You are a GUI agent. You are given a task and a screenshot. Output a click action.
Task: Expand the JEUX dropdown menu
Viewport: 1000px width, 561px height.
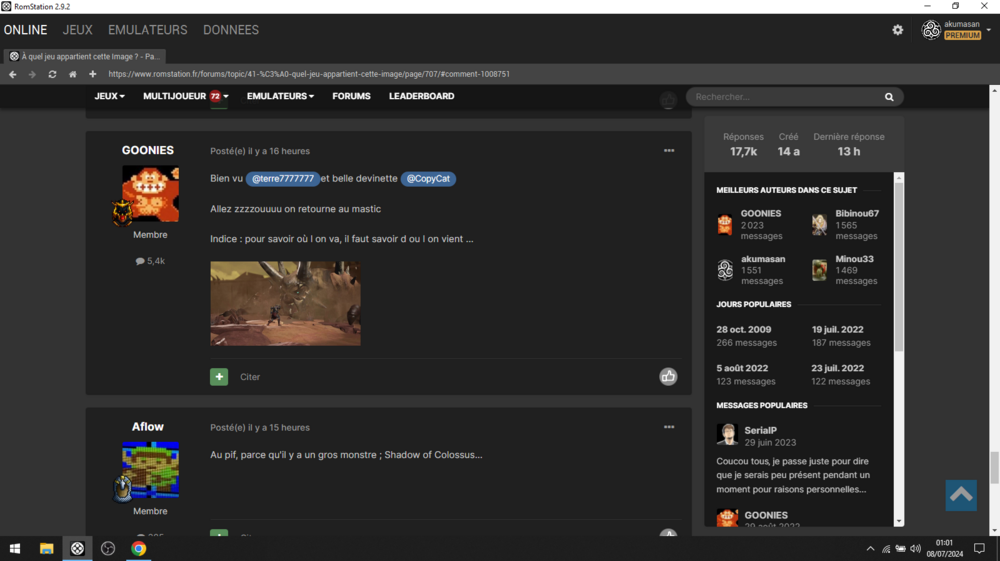pyautogui.click(x=109, y=96)
